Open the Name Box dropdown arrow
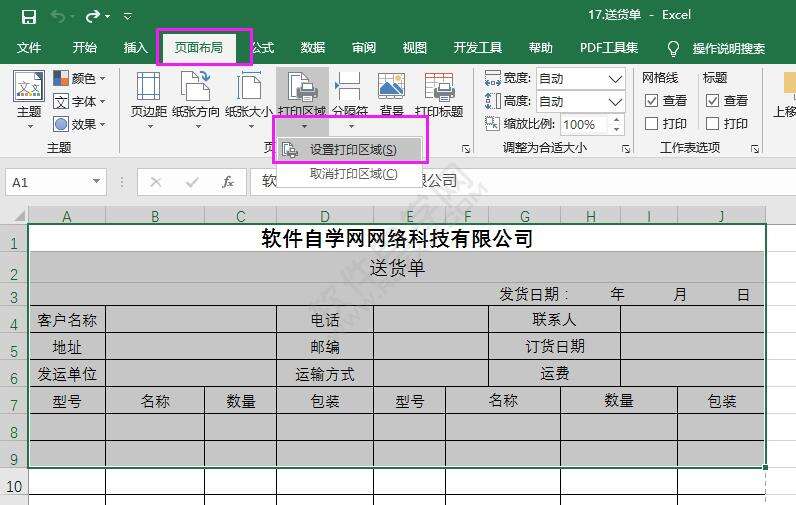Screen dimensions: 796x505 (x=96, y=181)
